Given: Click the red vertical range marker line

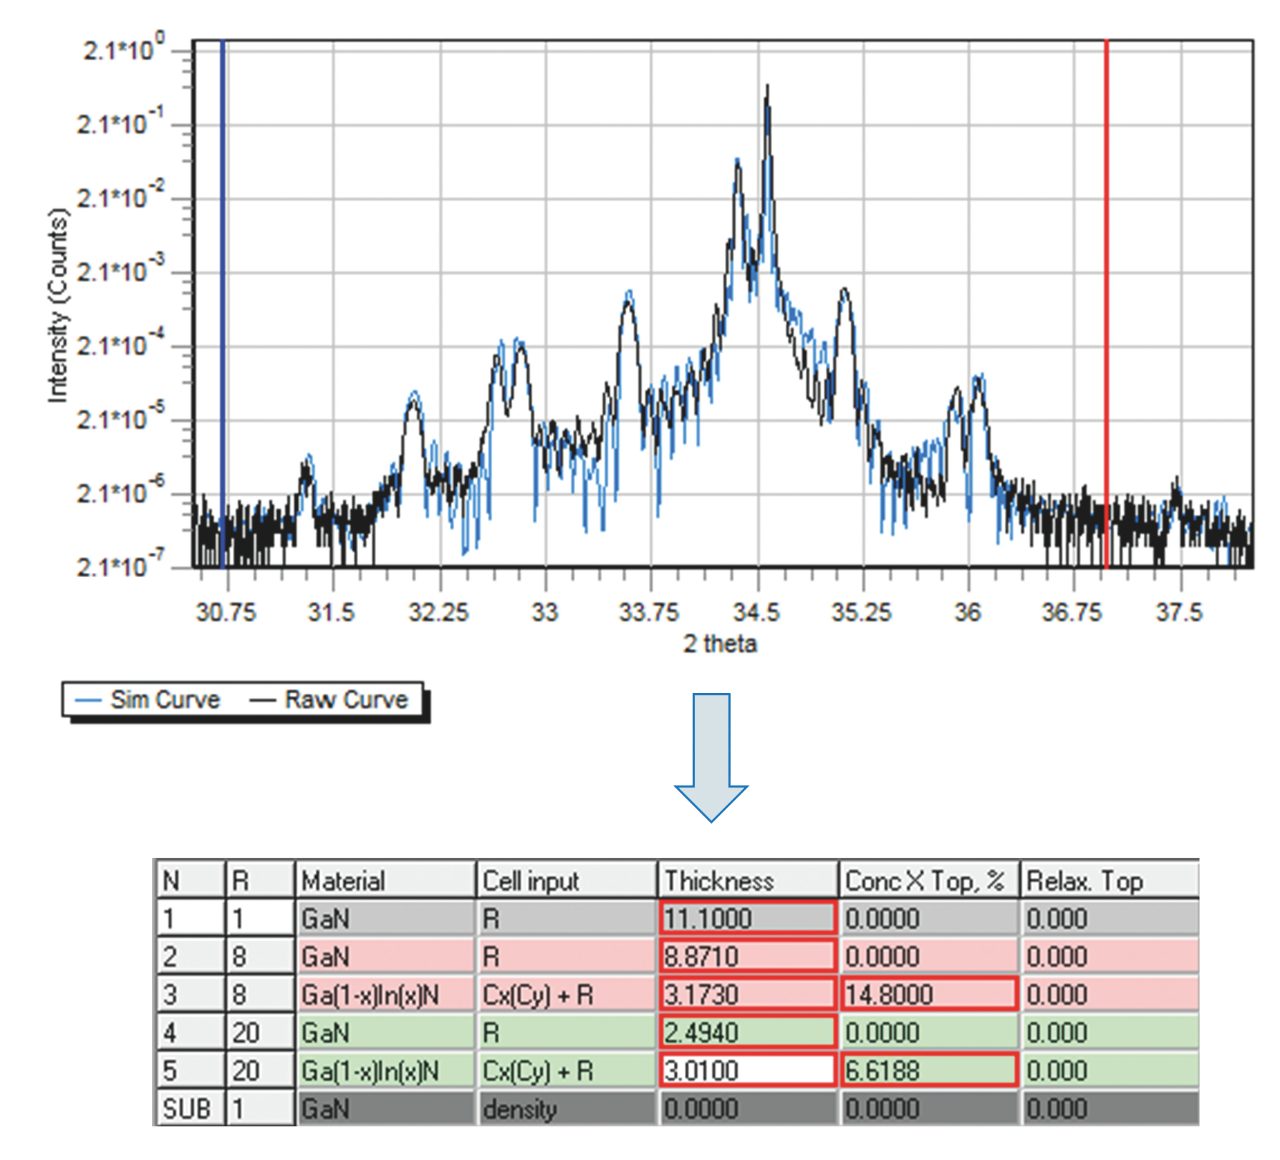Looking at the screenshot, I should tap(1106, 300).
